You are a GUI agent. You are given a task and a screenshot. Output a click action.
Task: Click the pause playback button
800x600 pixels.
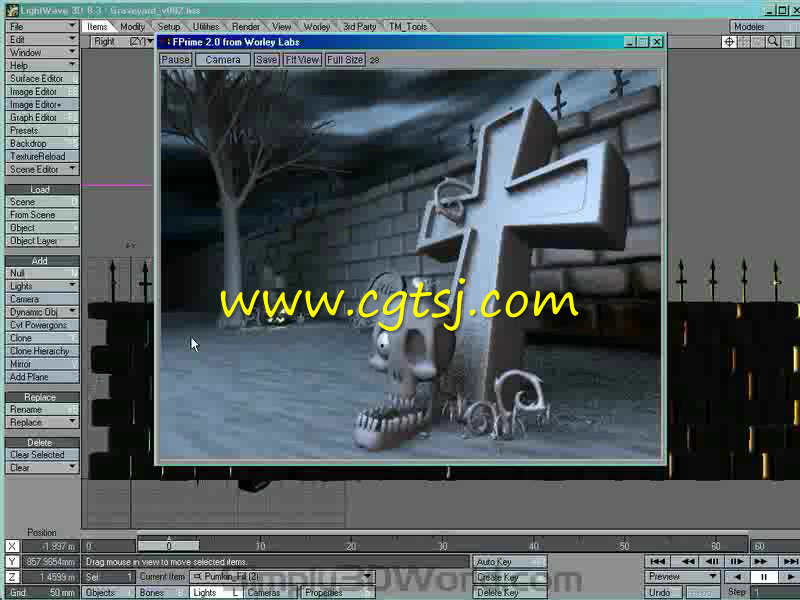coord(763,577)
